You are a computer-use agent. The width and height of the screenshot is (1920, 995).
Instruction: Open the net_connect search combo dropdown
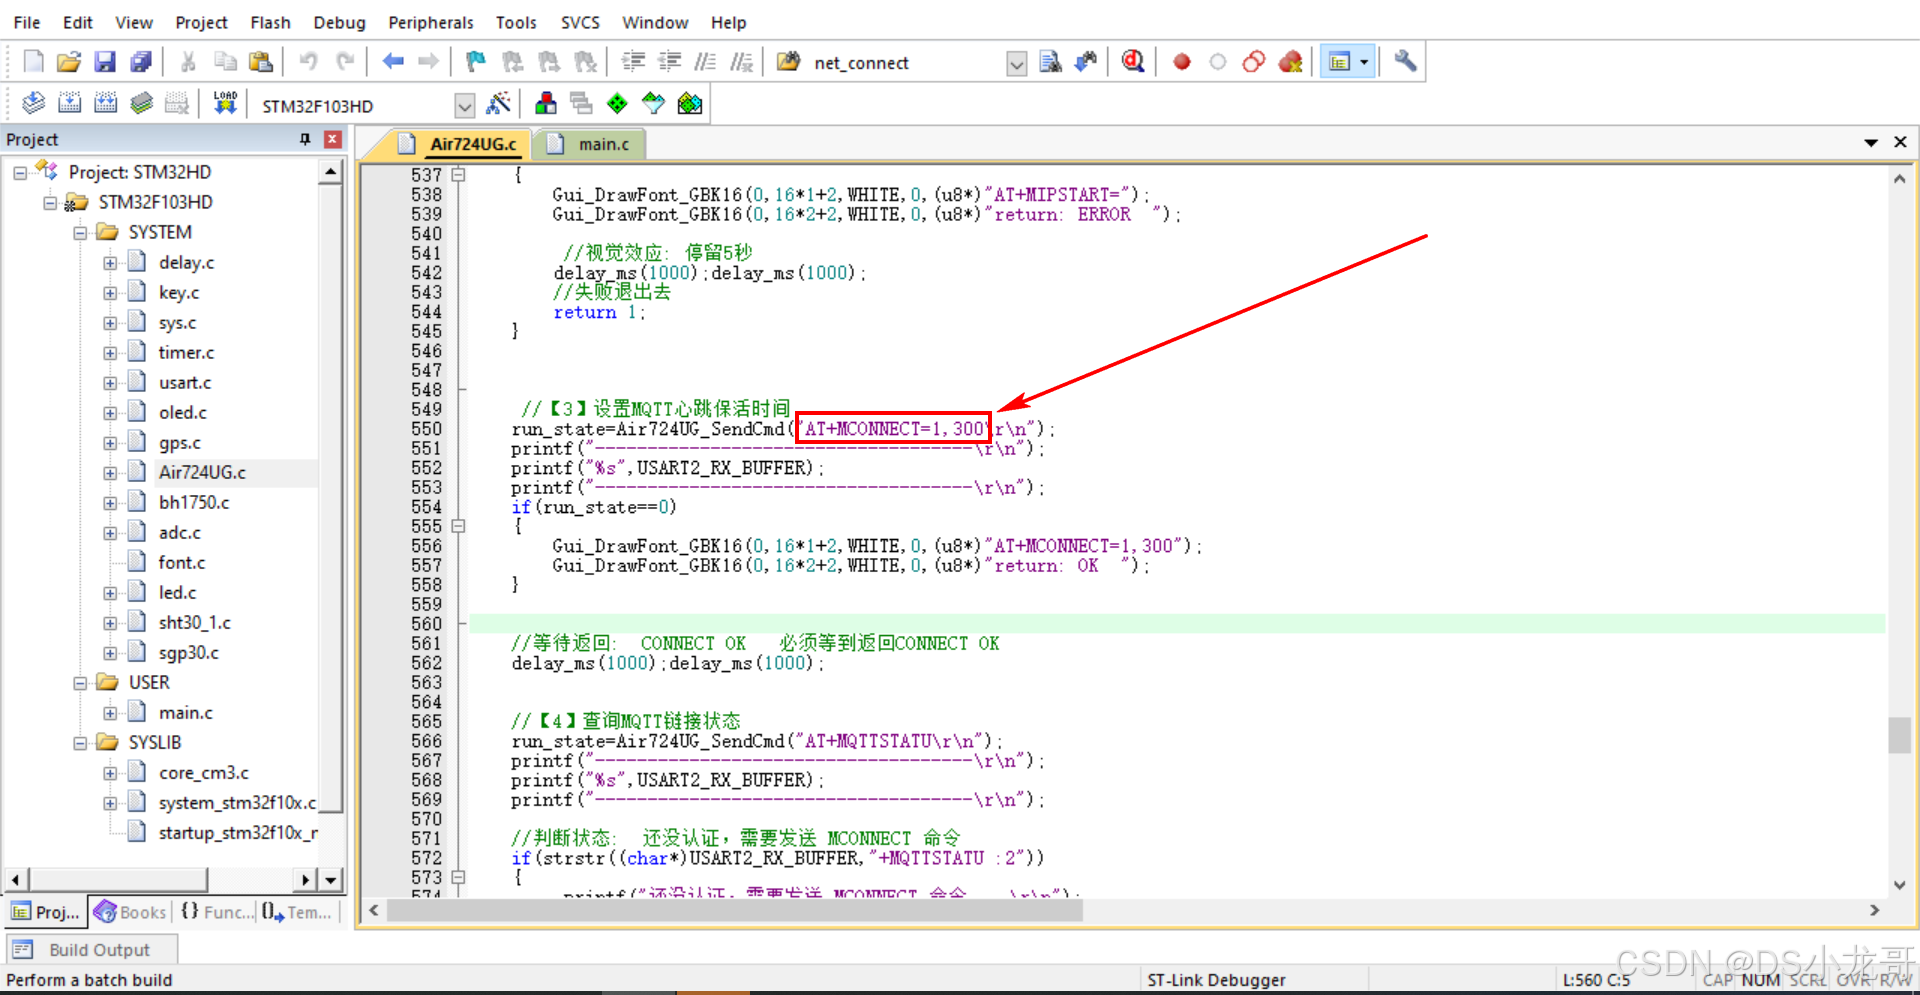(x=1016, y=64)
